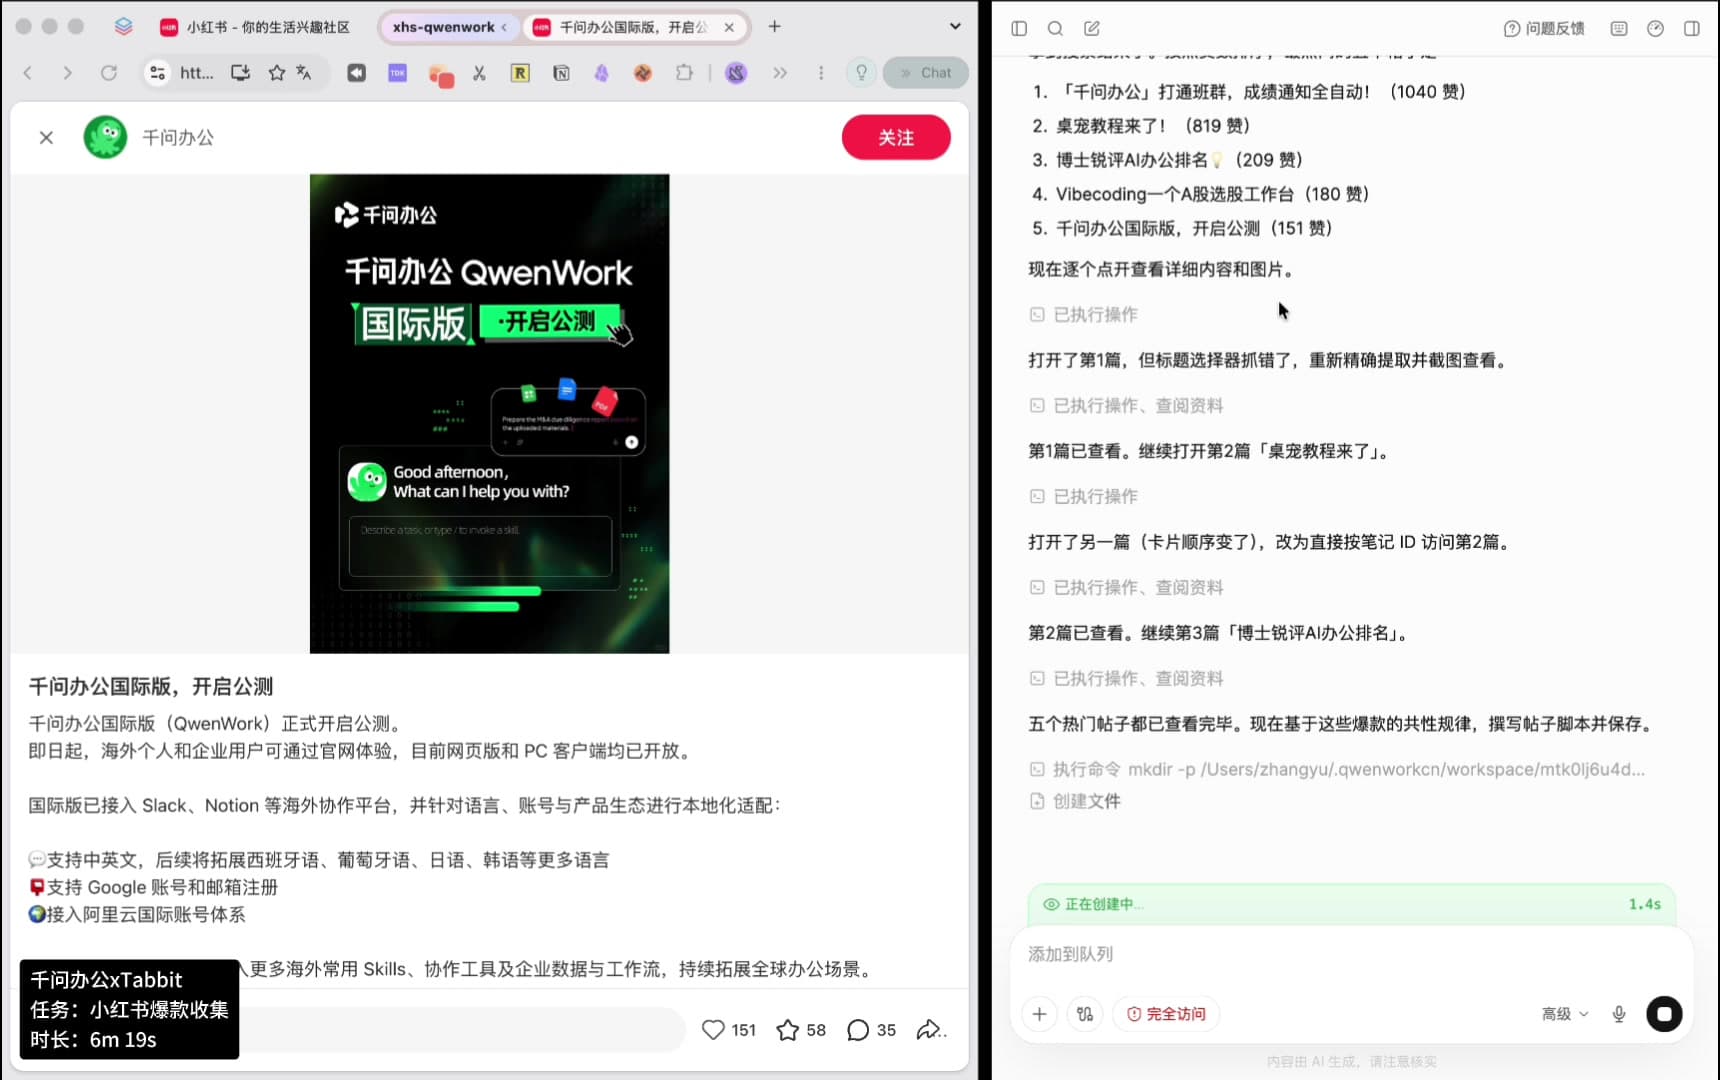The image size is (1720, 1080).
Task: Open the yellow R extension icon
Action: [520, 73]
